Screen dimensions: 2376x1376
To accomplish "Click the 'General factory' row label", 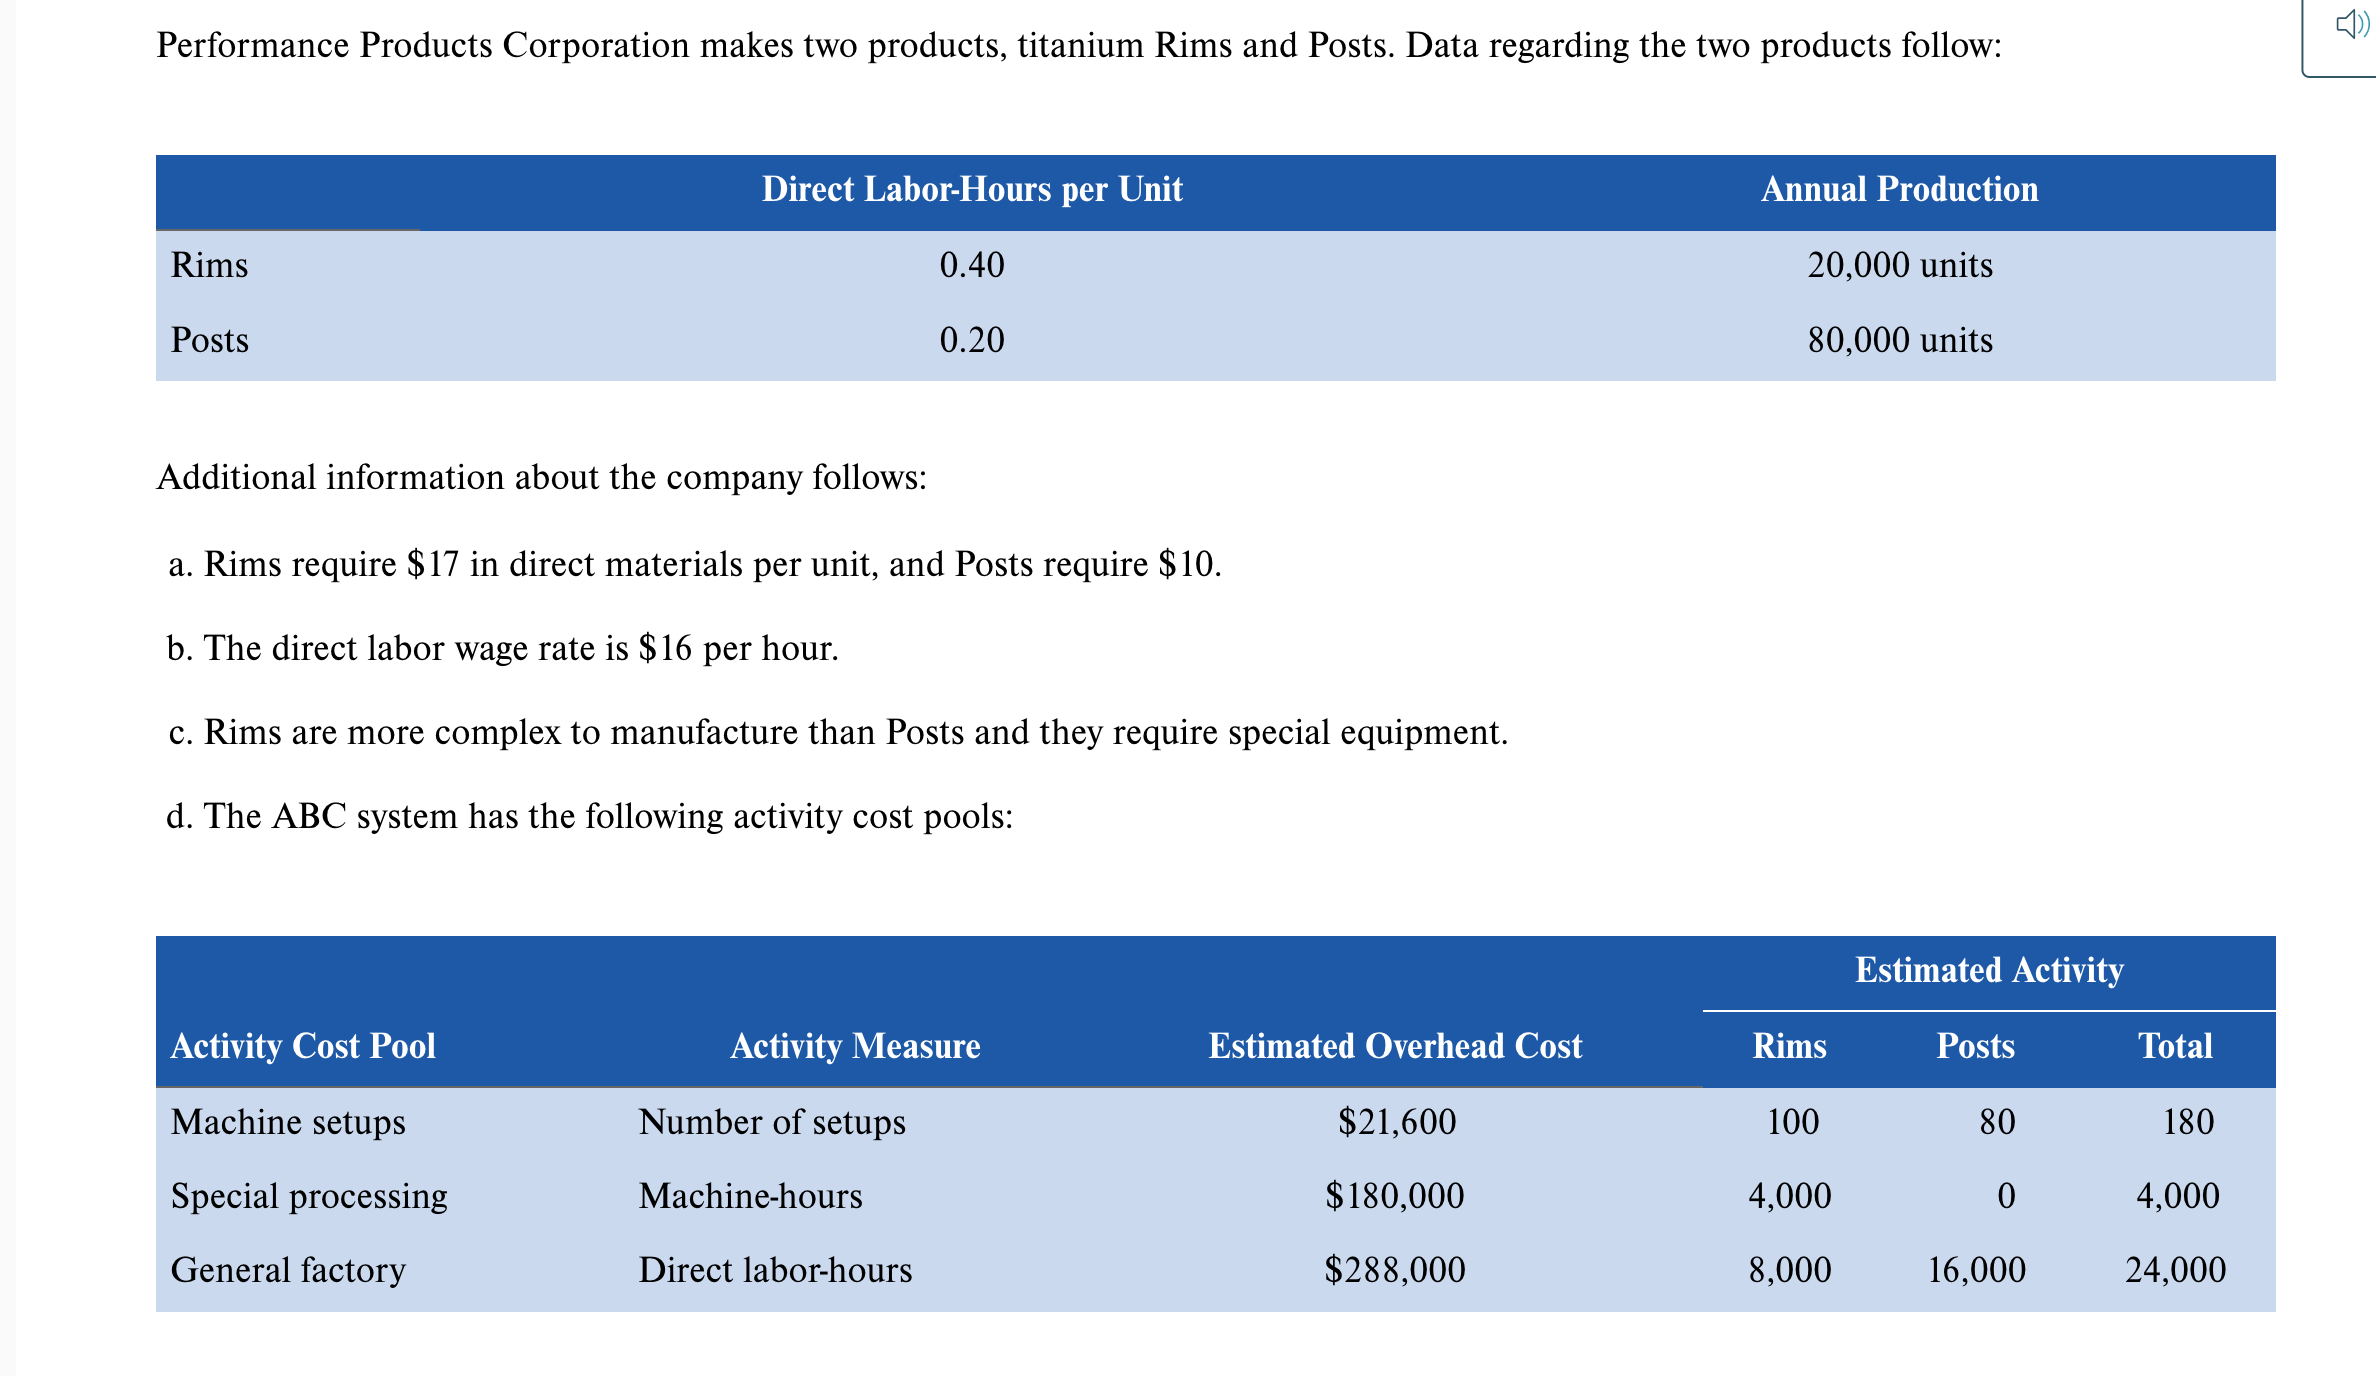I will (288, 1270).
